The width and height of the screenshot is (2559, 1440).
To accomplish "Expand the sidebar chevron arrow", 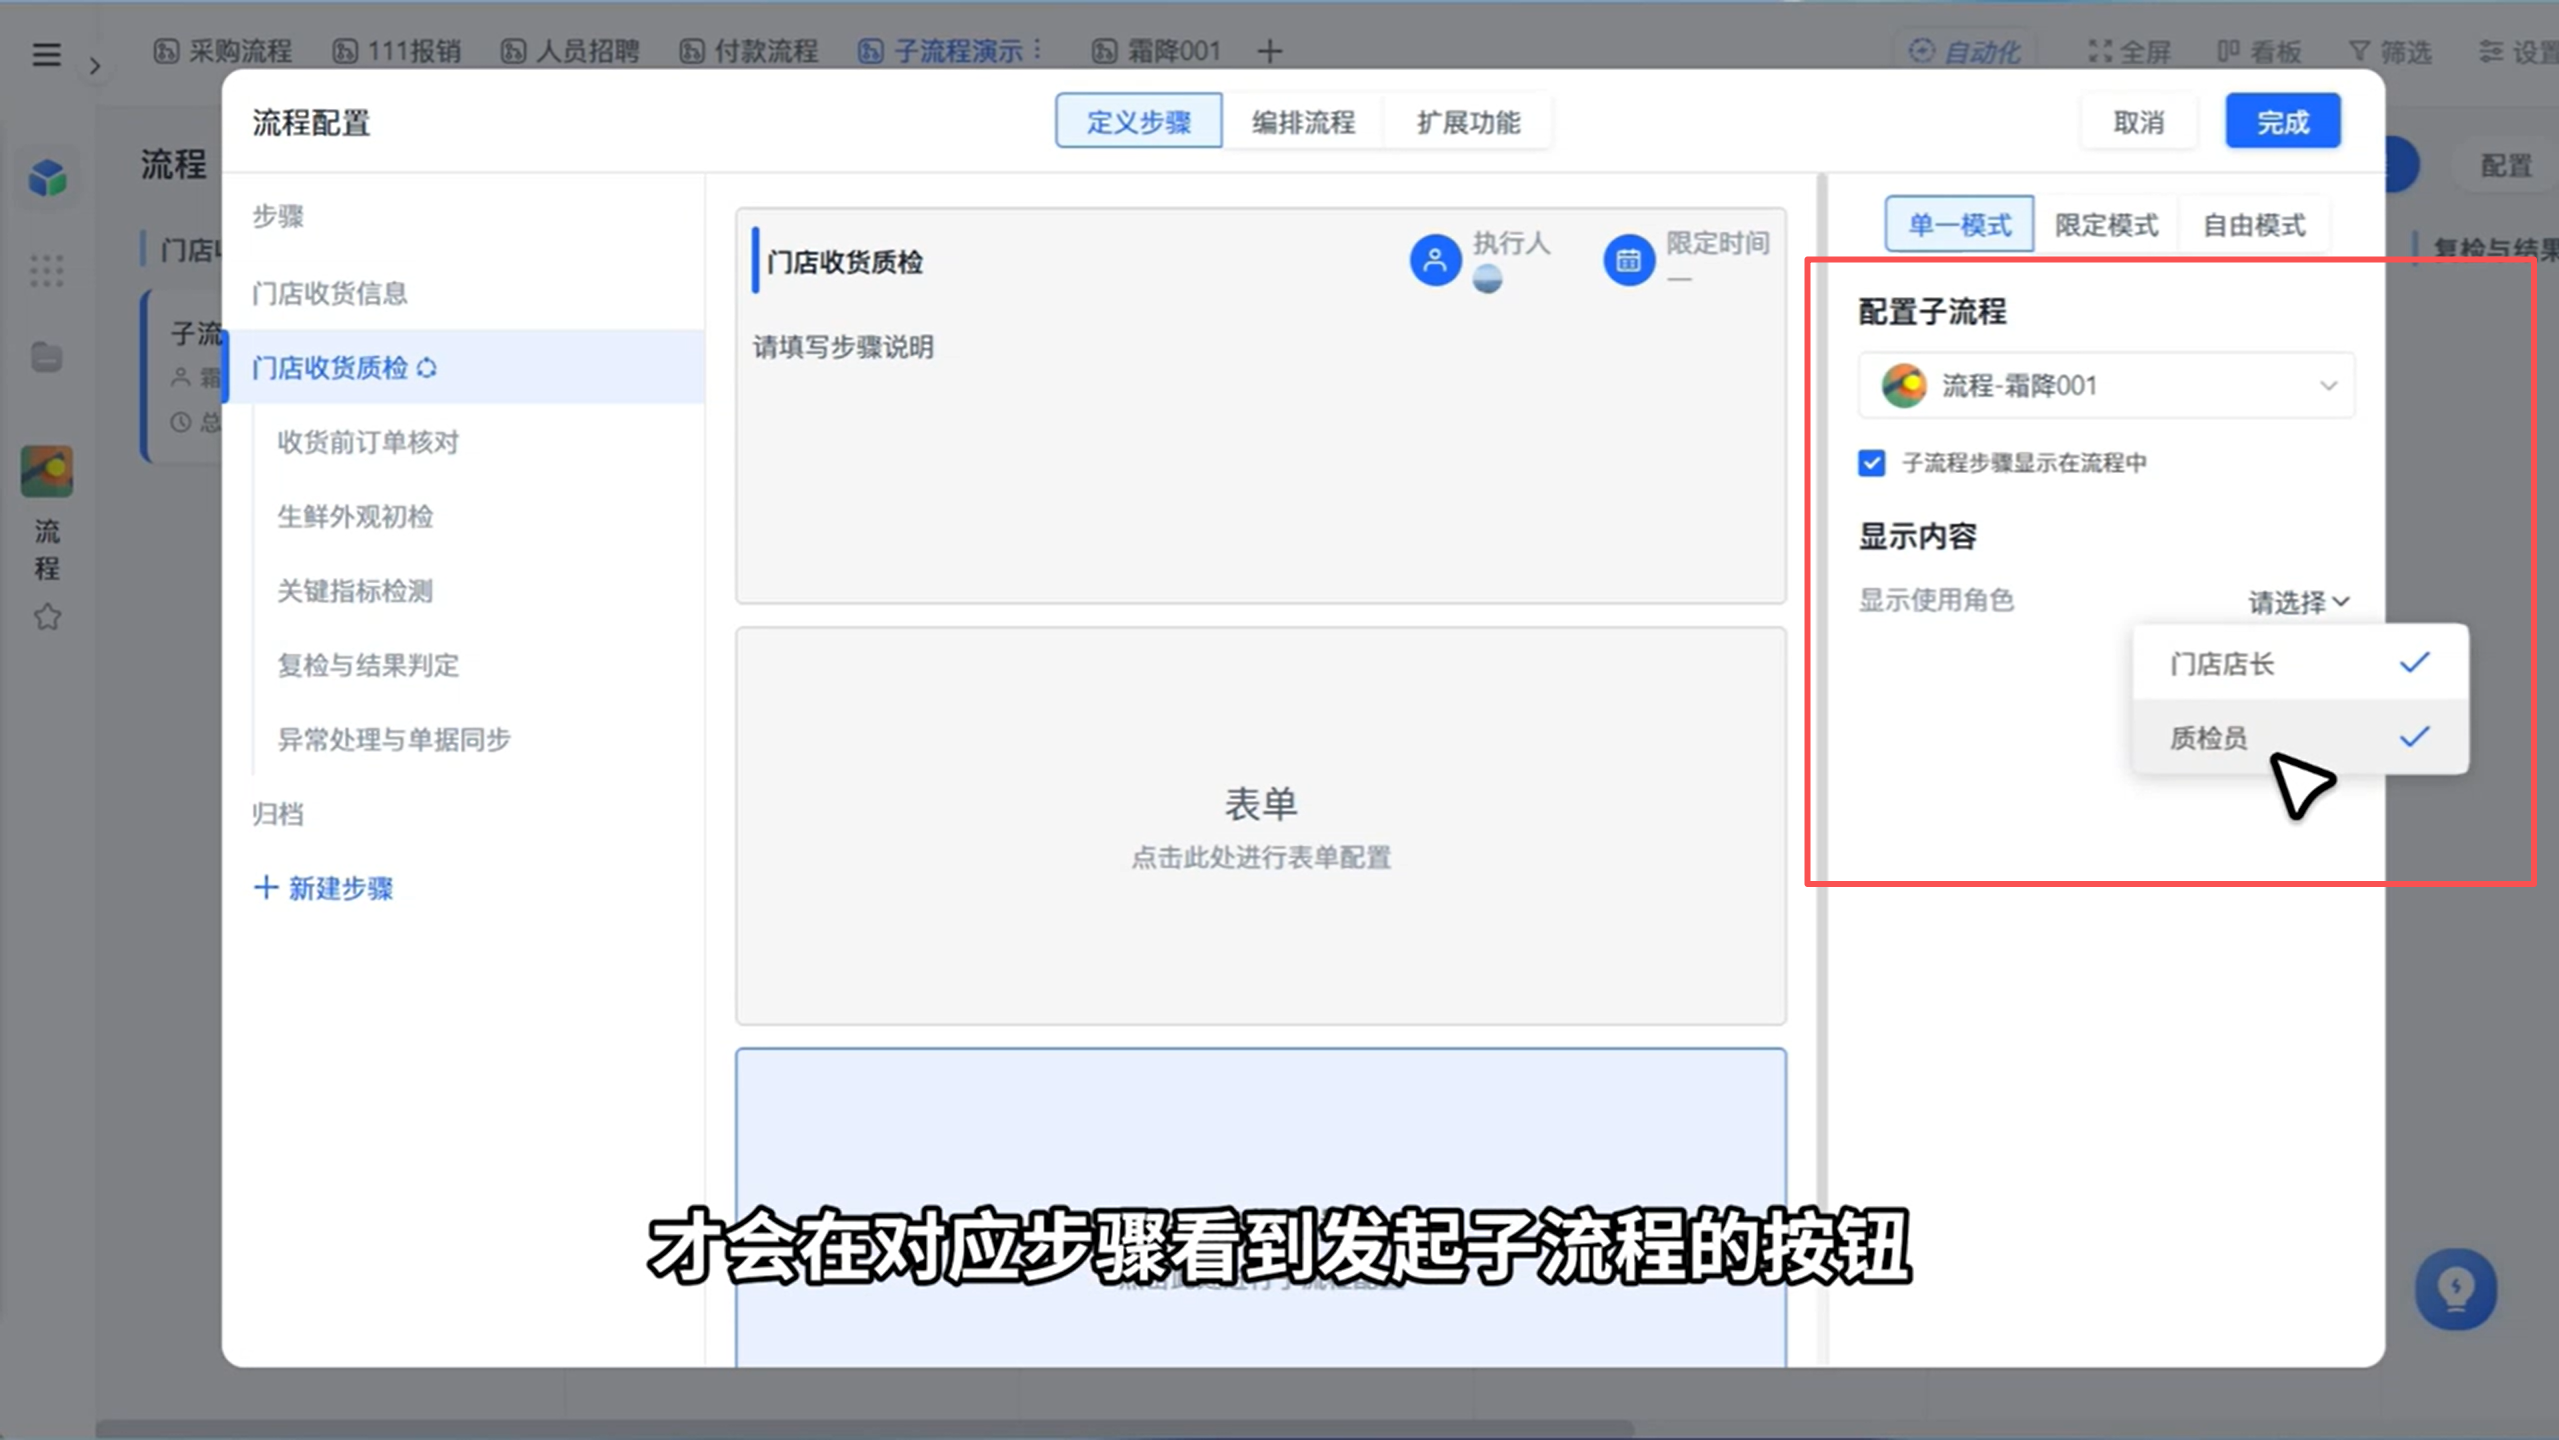I will click(95, 66).
